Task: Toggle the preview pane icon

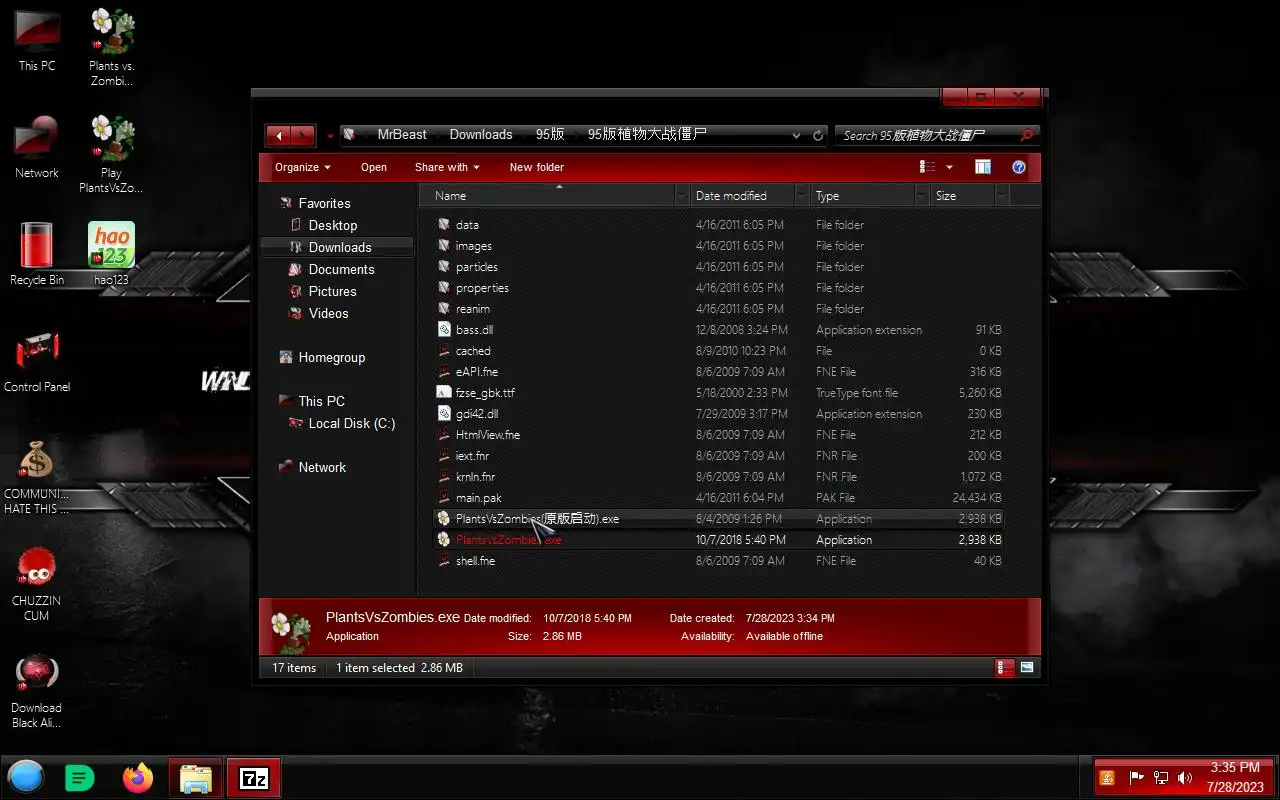Action: coord(983,167)
